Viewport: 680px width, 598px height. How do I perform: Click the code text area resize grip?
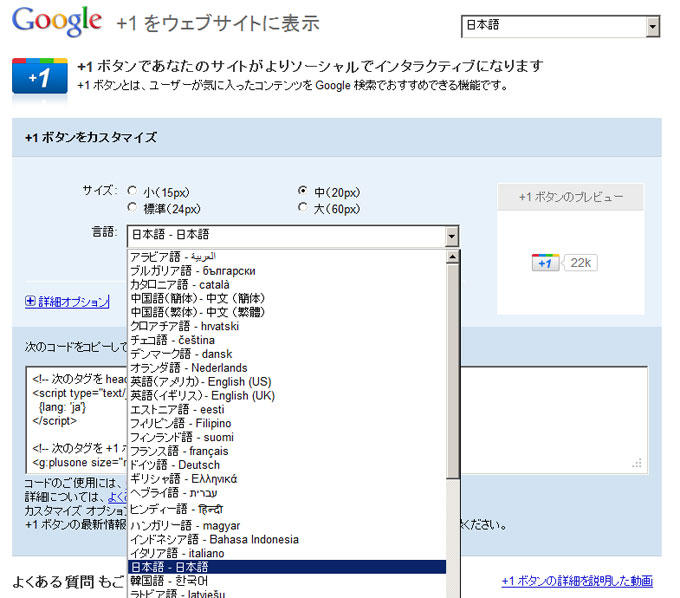coord(637,463)
